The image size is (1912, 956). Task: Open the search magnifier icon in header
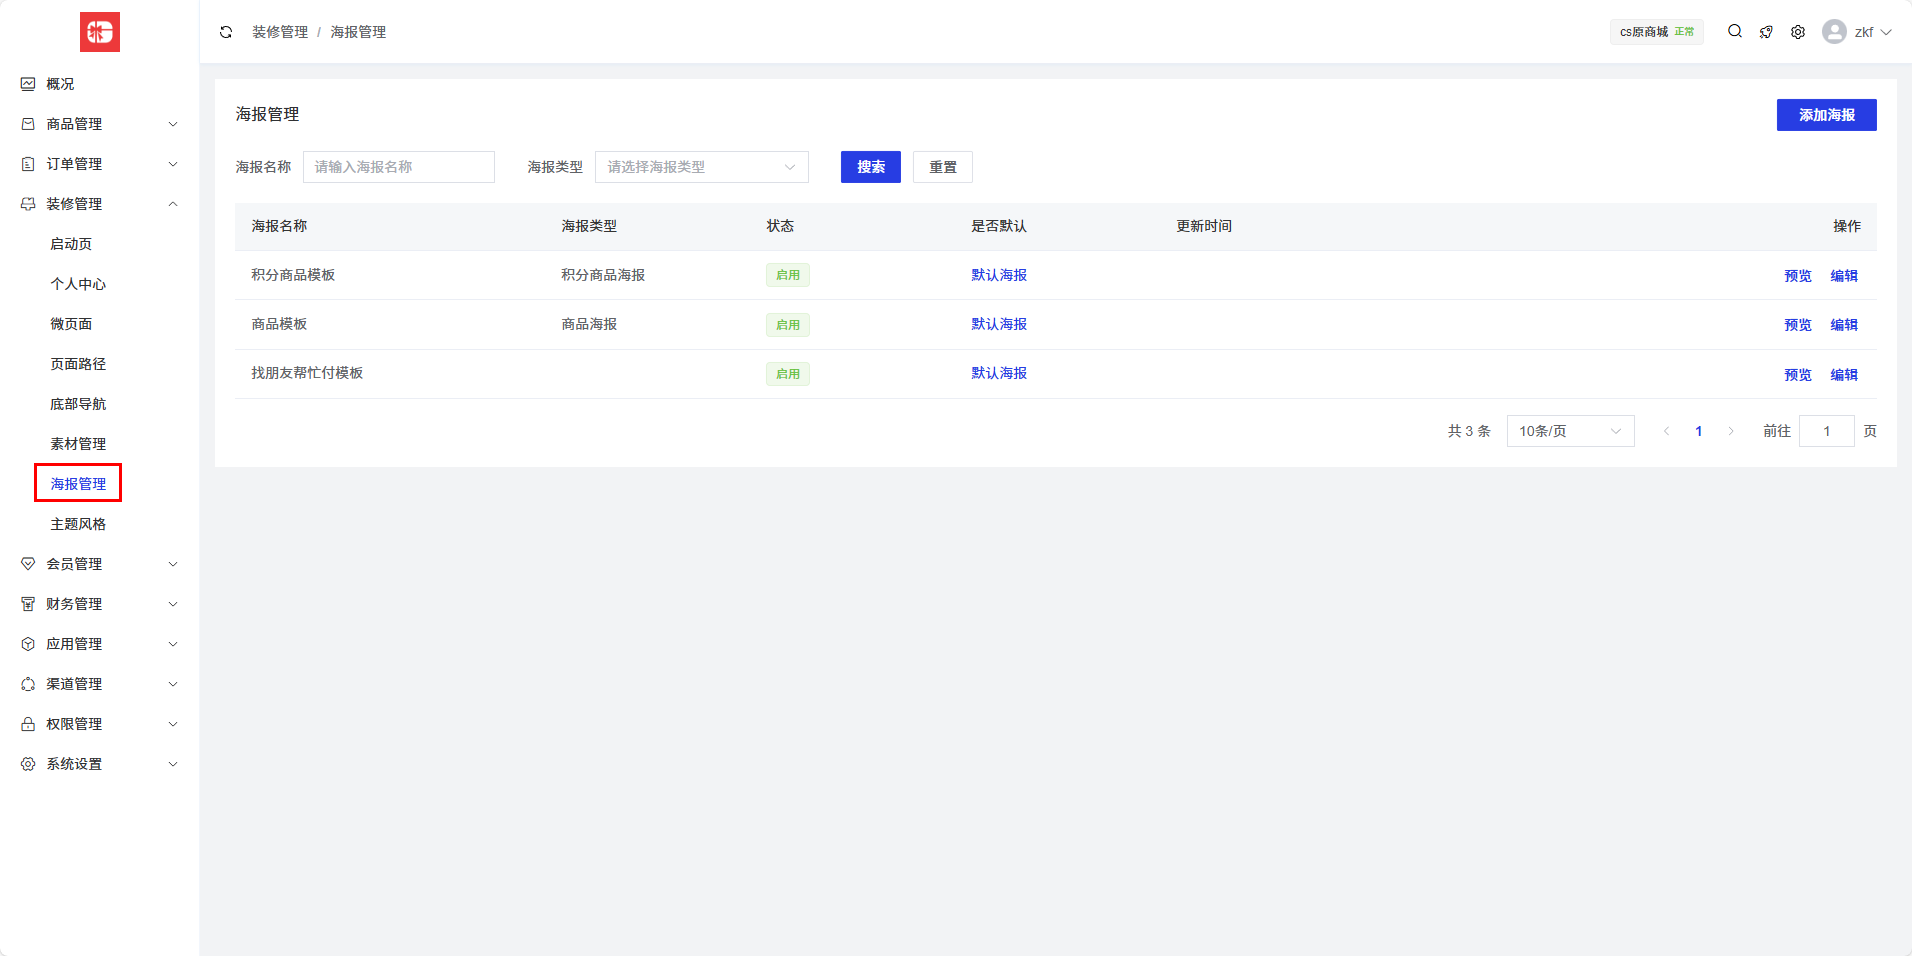[1735, 32]
